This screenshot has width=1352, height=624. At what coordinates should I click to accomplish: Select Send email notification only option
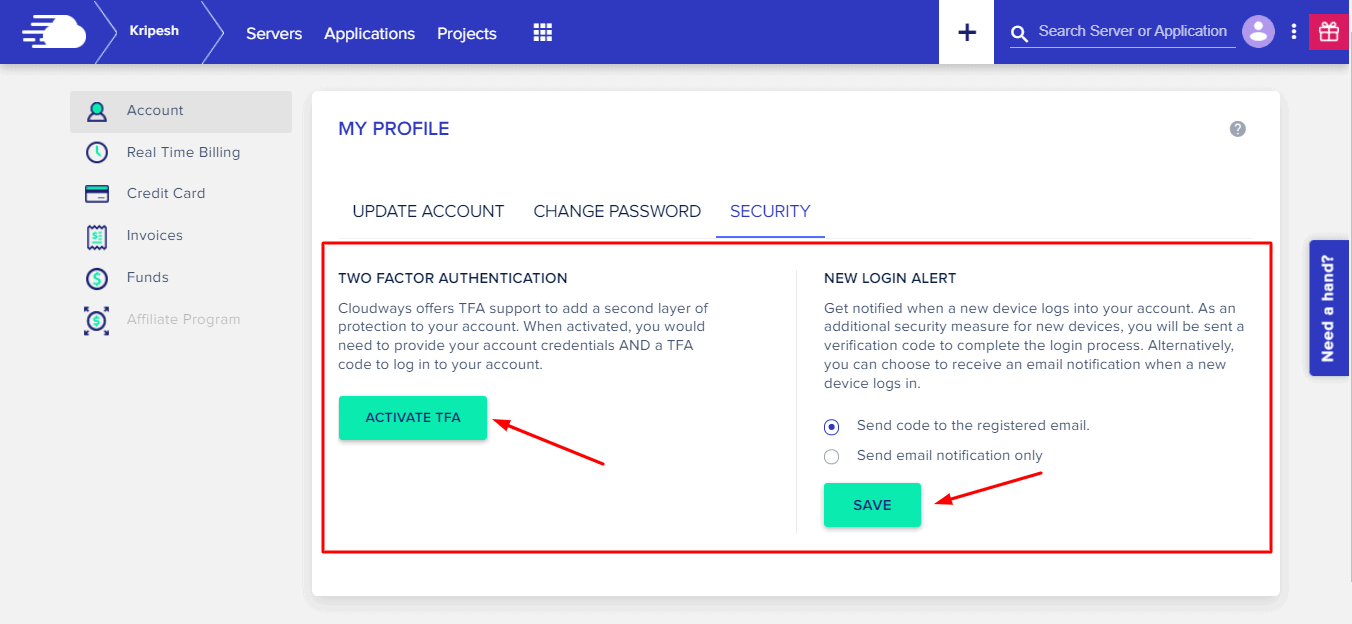click(x=832, y=457)
